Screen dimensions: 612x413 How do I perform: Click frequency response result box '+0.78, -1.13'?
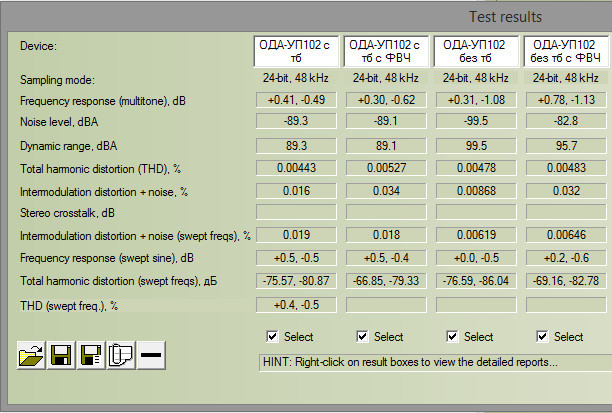(566, 100)
